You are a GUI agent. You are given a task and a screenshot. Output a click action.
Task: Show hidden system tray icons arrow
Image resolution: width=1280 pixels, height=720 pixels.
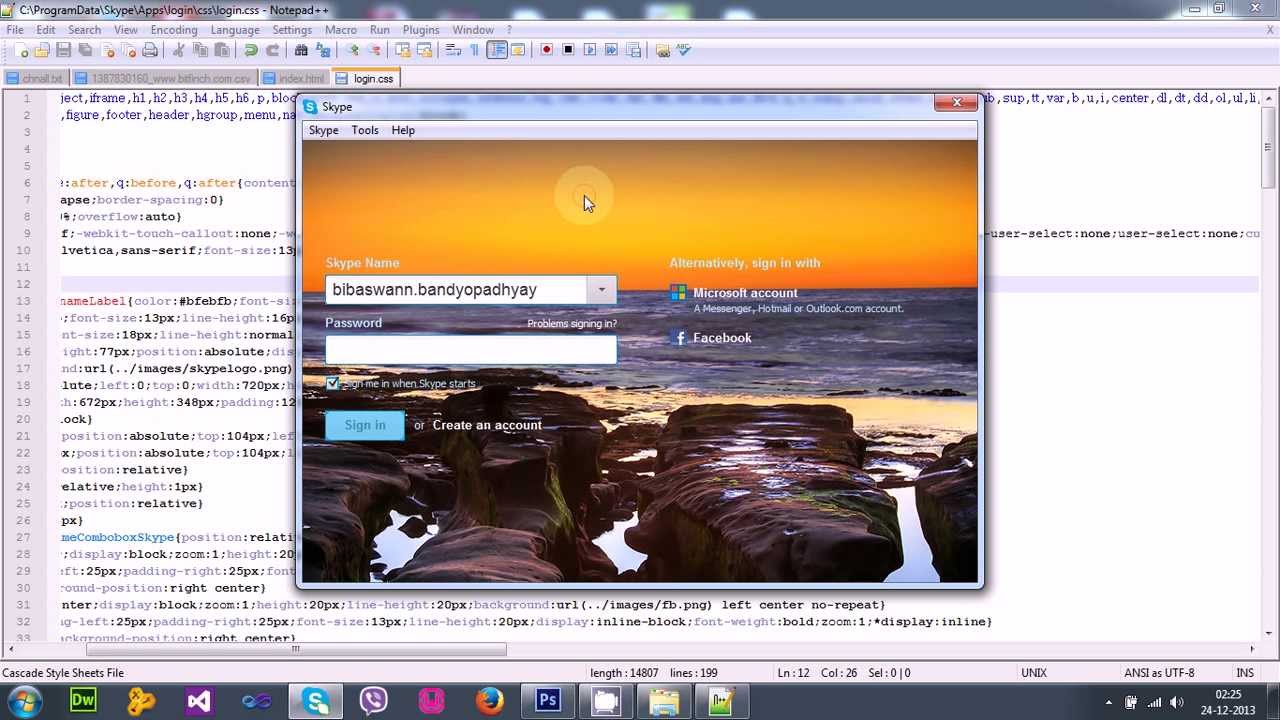point(1108,702)
